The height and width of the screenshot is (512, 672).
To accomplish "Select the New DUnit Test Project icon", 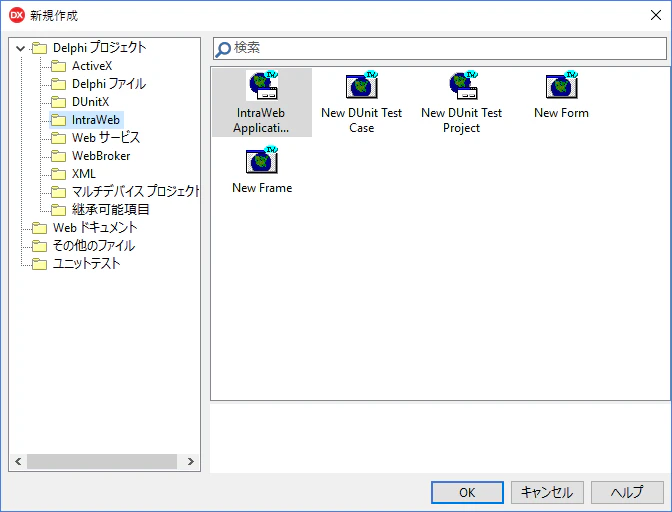I will 462,85.
